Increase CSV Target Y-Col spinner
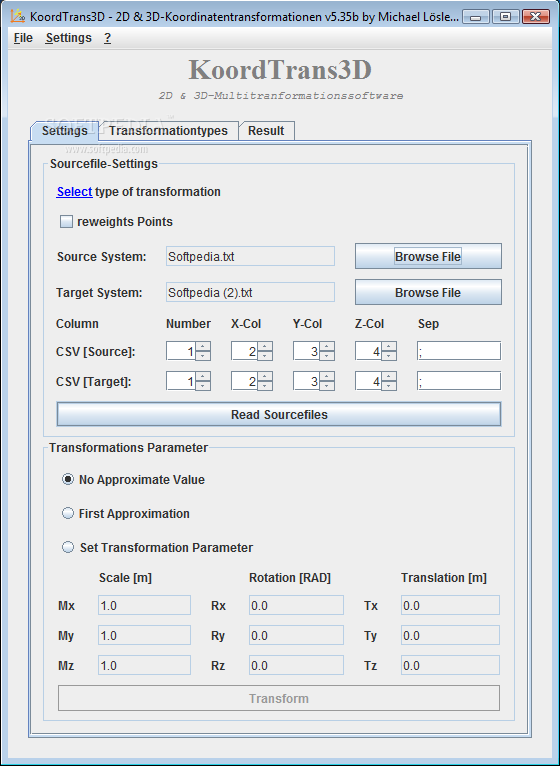This screenshot has width=560, height=766. point(327,376)
